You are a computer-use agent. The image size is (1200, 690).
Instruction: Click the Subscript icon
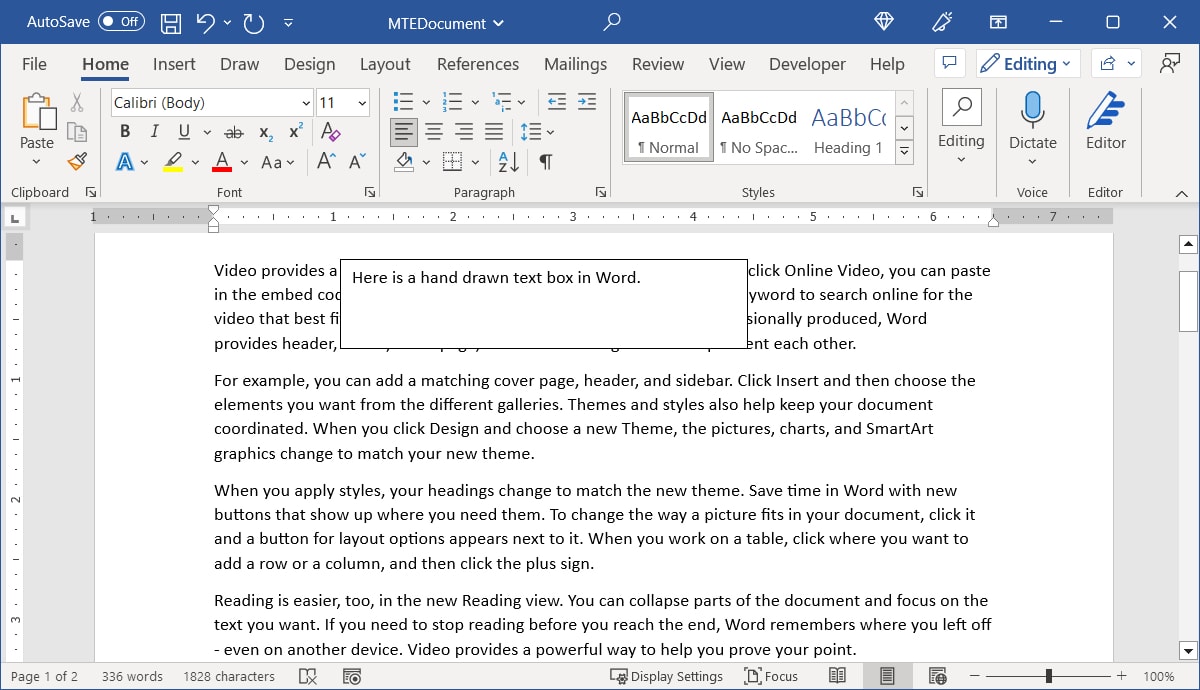click(264, 131)
